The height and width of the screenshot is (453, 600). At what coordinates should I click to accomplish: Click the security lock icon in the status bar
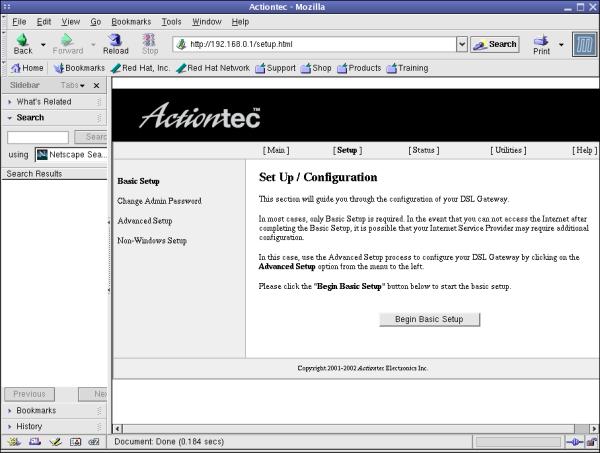click(x=592, y=442)
